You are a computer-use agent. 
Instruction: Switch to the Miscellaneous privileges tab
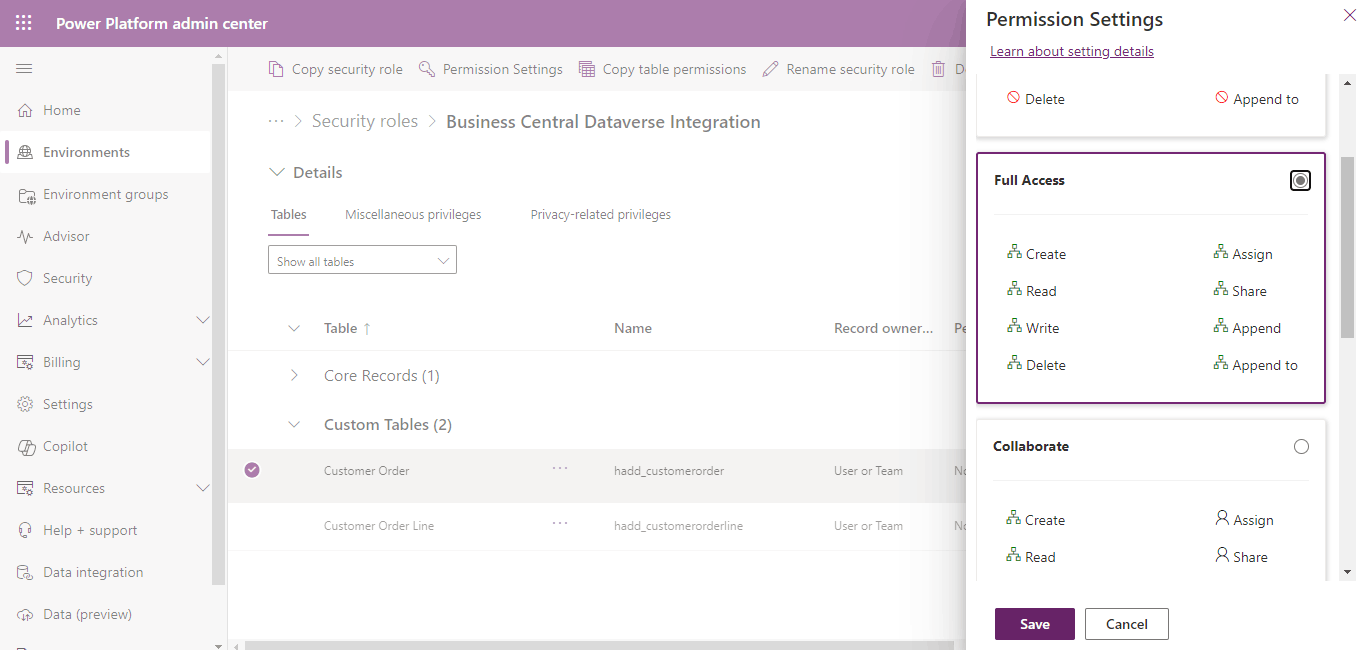[x=413, y=215]
